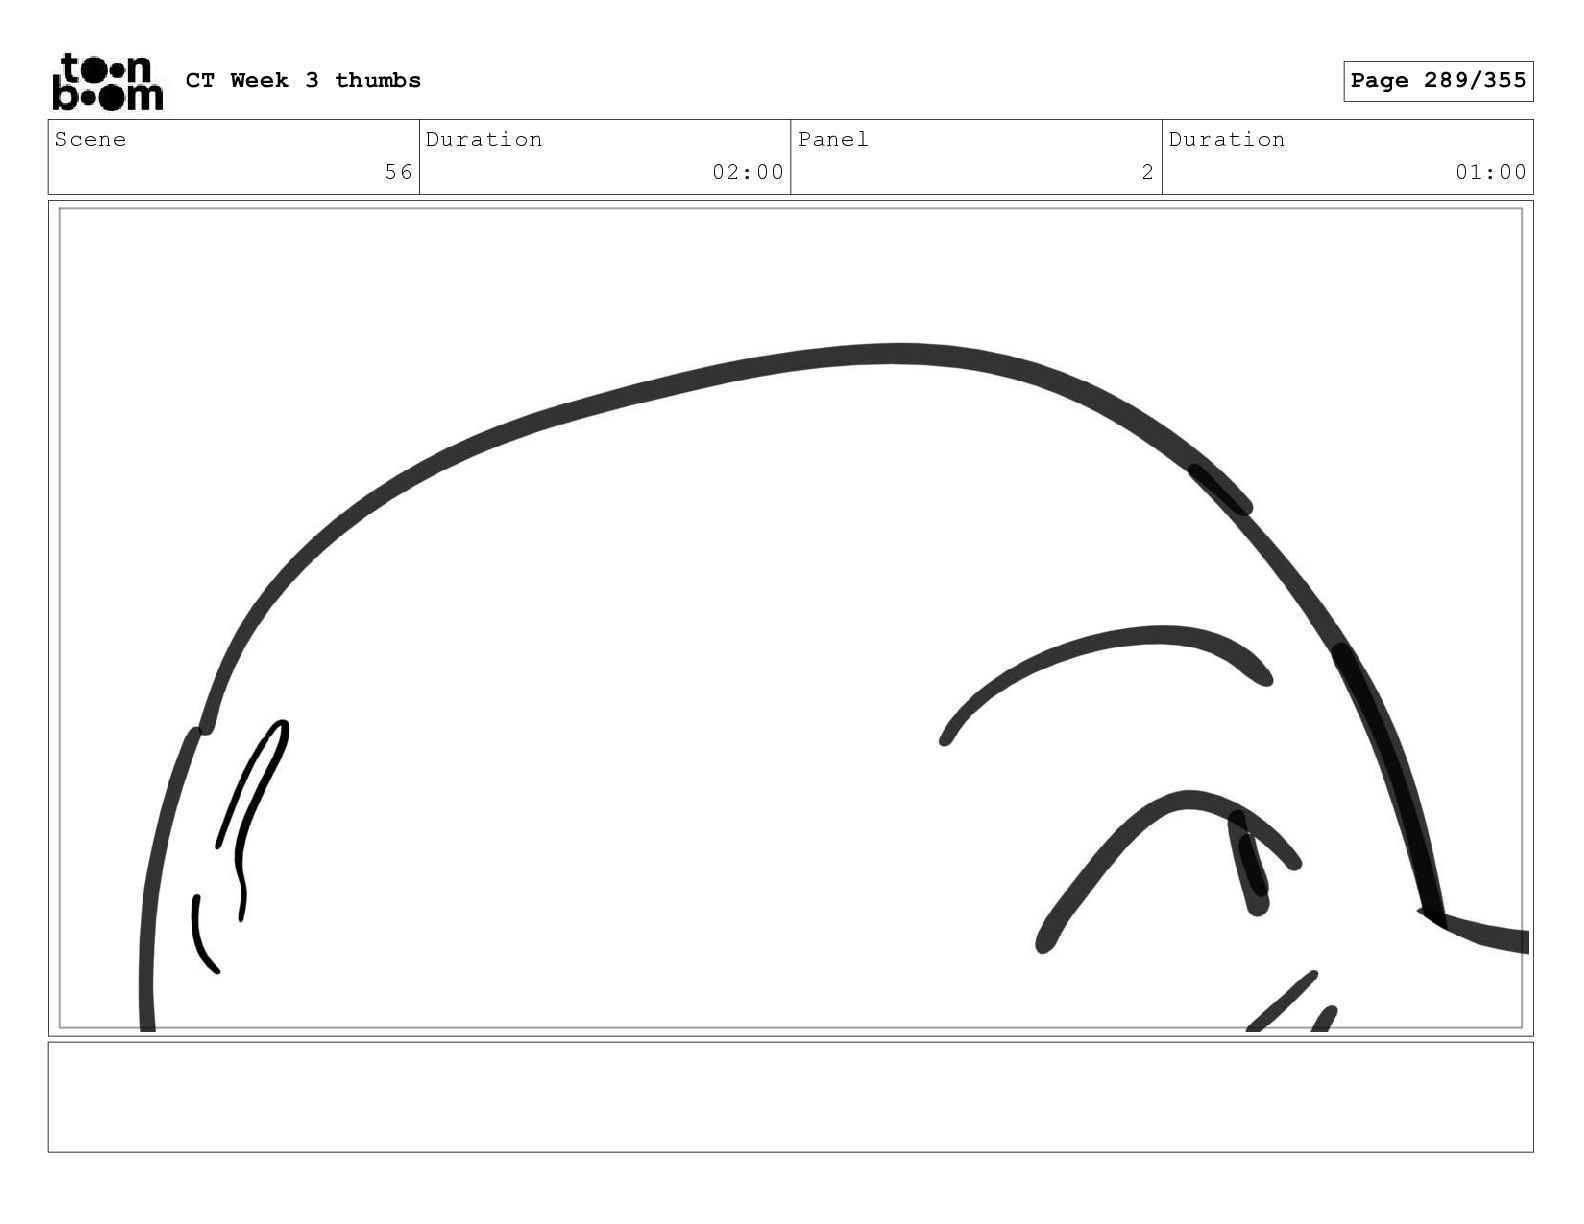
Task: Click the scene duration value 02:00
Action: pos(748,172)
